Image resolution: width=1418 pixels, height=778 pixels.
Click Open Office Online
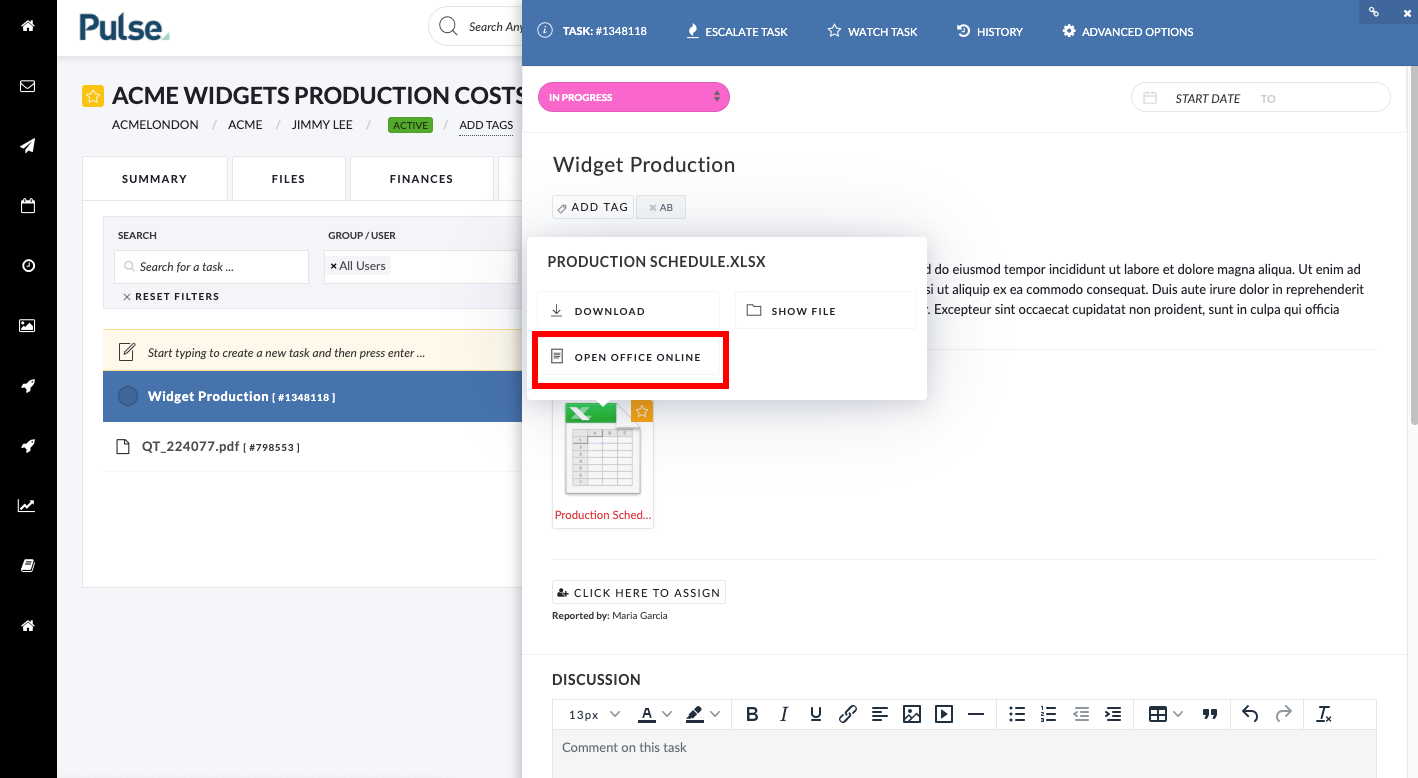pyautogui.click(x=628, y=357)
